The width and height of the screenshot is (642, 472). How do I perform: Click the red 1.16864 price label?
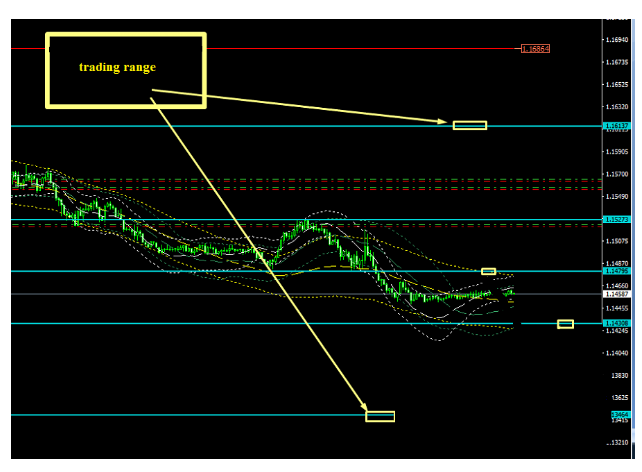point(536,48)
